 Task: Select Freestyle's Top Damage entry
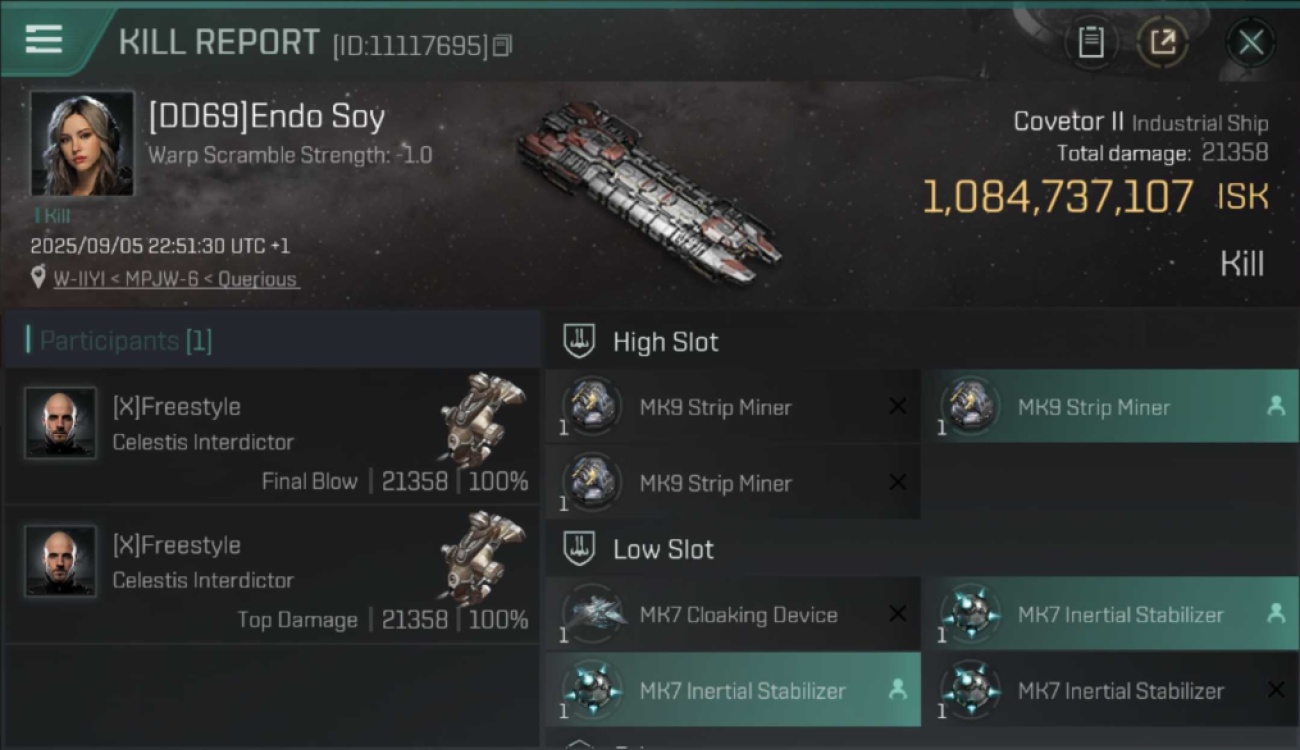pyautogui.click(x=272, y=575)
